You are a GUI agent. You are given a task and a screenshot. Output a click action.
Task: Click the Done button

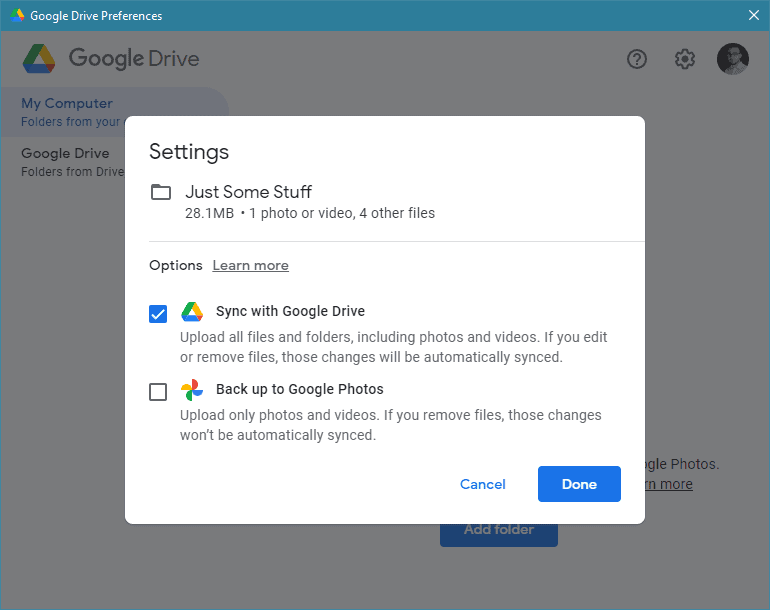(x=579, y=484)
